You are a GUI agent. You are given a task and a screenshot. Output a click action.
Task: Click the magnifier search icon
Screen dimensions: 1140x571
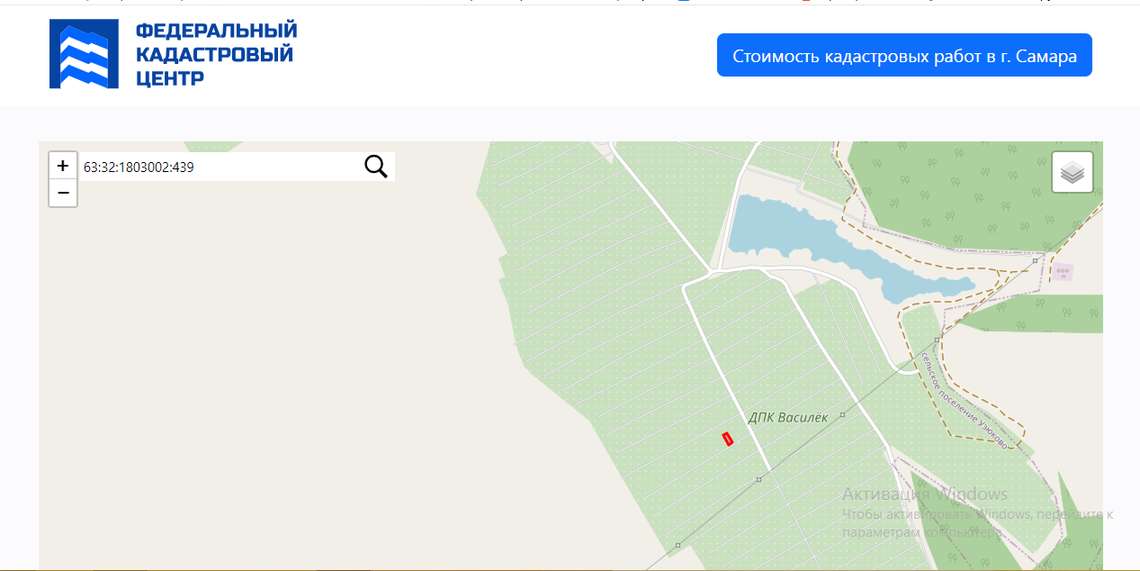coord(376,167)
